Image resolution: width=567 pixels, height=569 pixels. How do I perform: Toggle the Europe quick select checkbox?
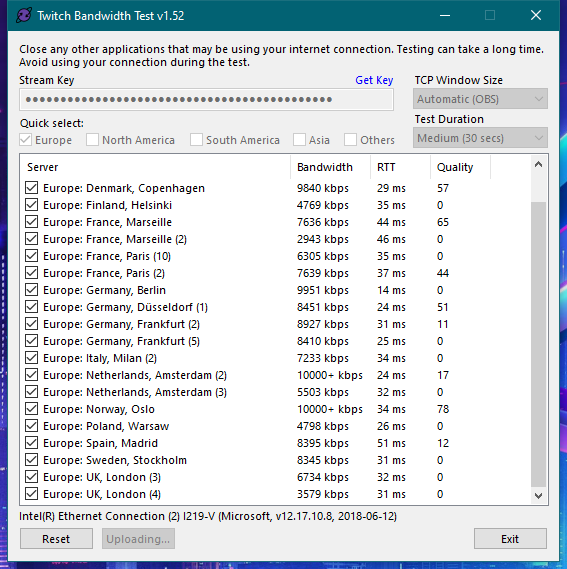(x=25, y=140)
